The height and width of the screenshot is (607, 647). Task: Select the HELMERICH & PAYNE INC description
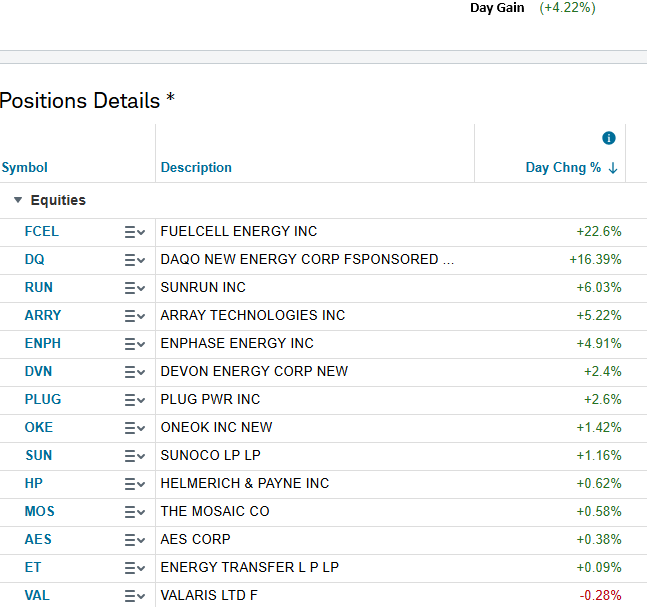click(x=245, y=483)
